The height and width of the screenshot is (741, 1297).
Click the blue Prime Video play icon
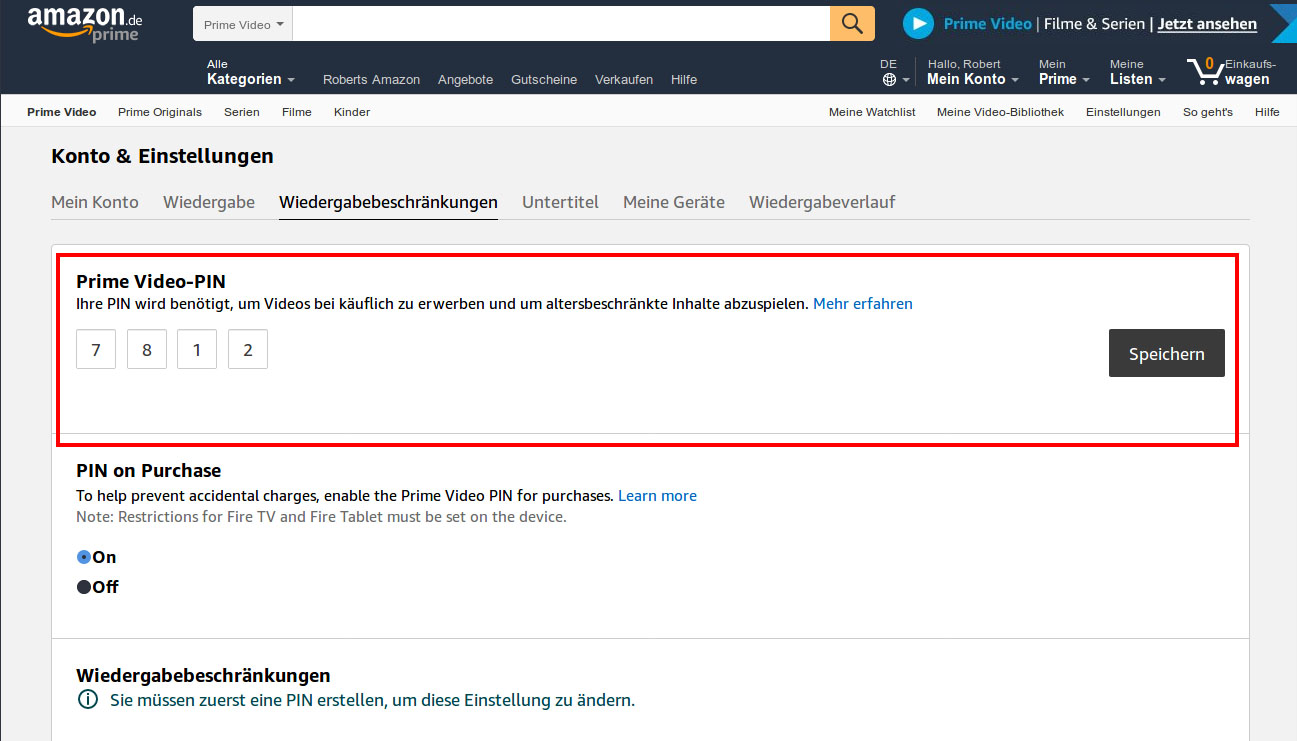click(x=918, y=24)
